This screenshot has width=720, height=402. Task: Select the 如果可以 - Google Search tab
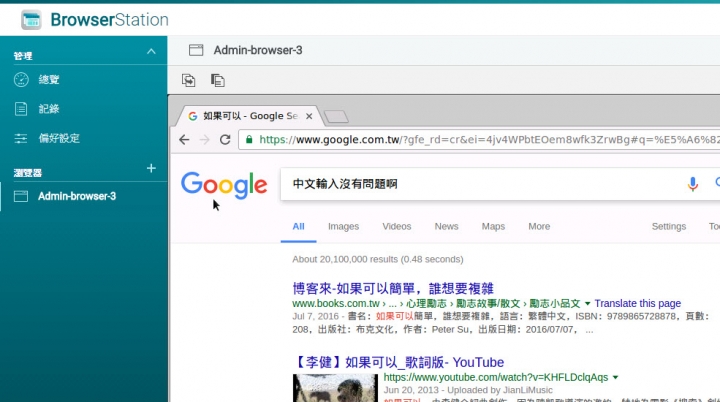click(248, 116)
